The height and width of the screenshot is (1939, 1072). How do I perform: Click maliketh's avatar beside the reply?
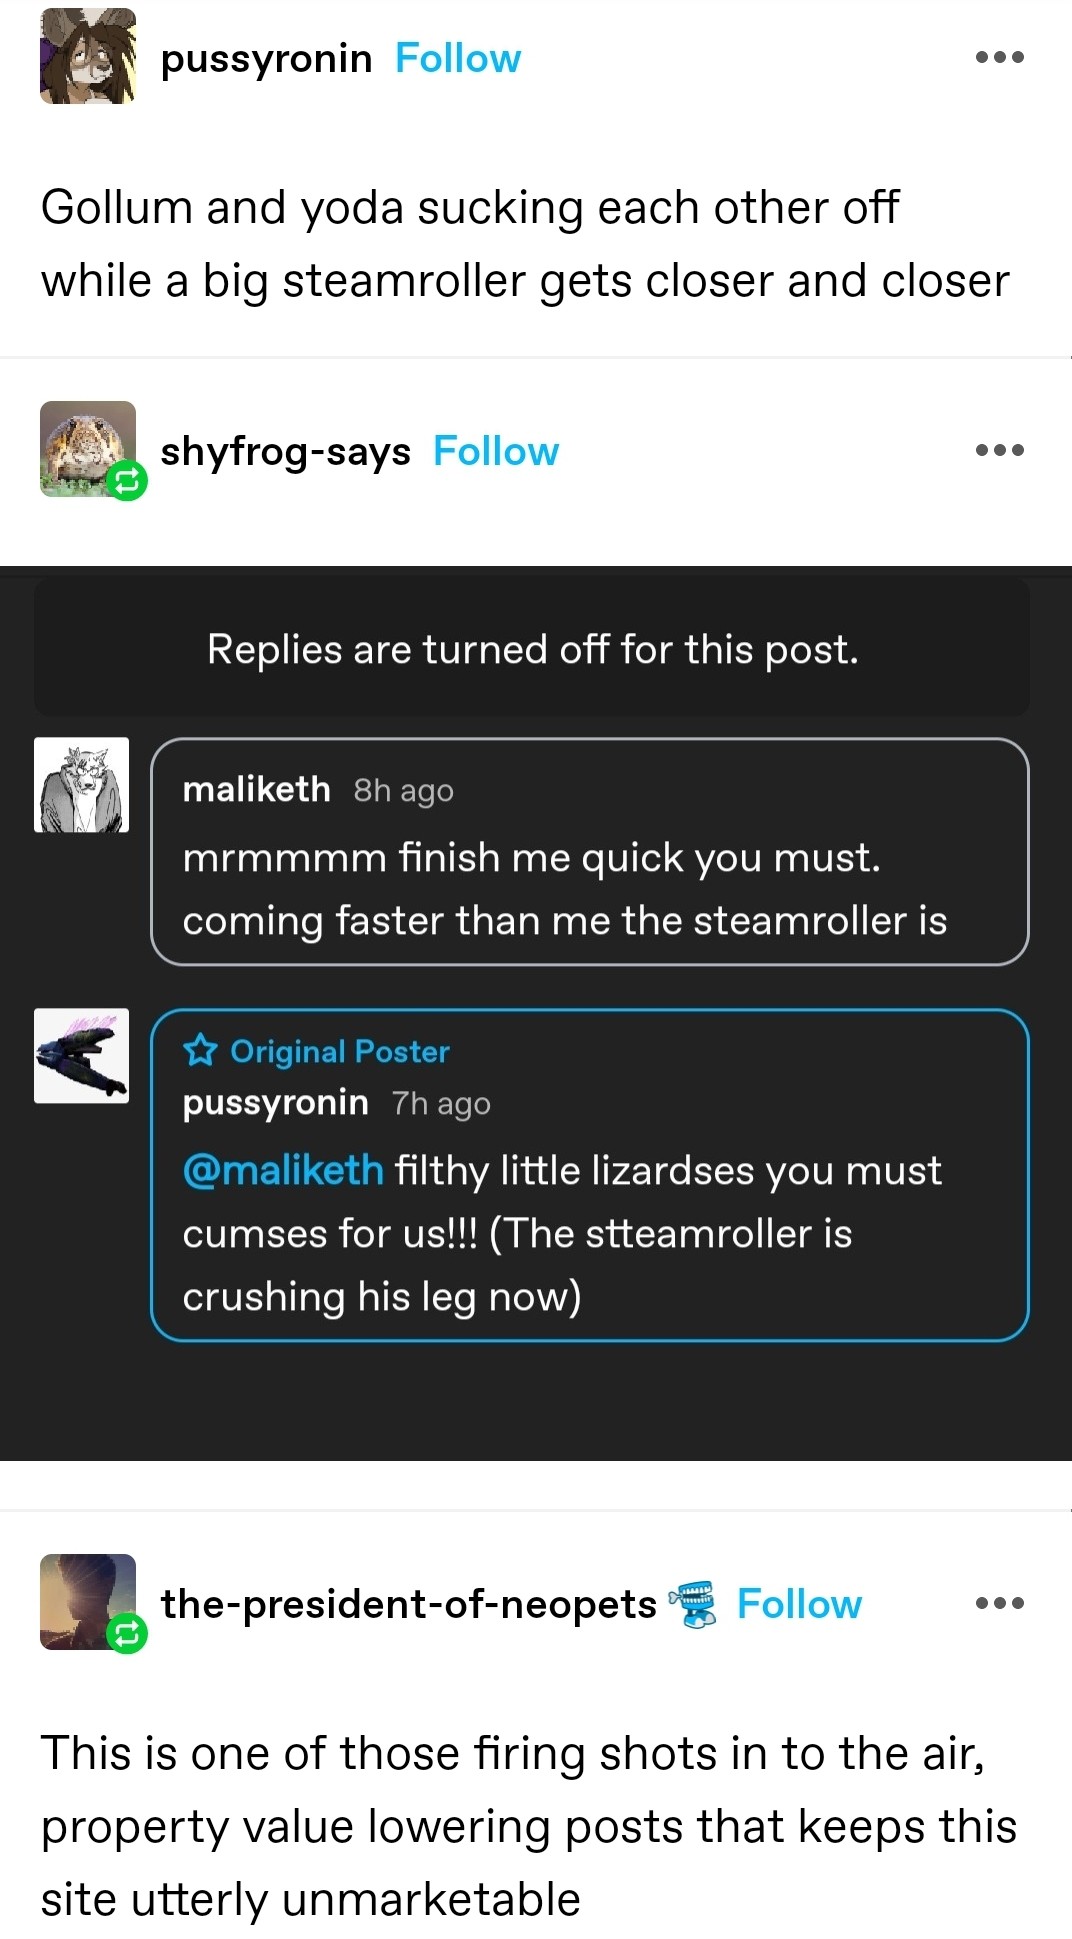(x=82, y=785)
